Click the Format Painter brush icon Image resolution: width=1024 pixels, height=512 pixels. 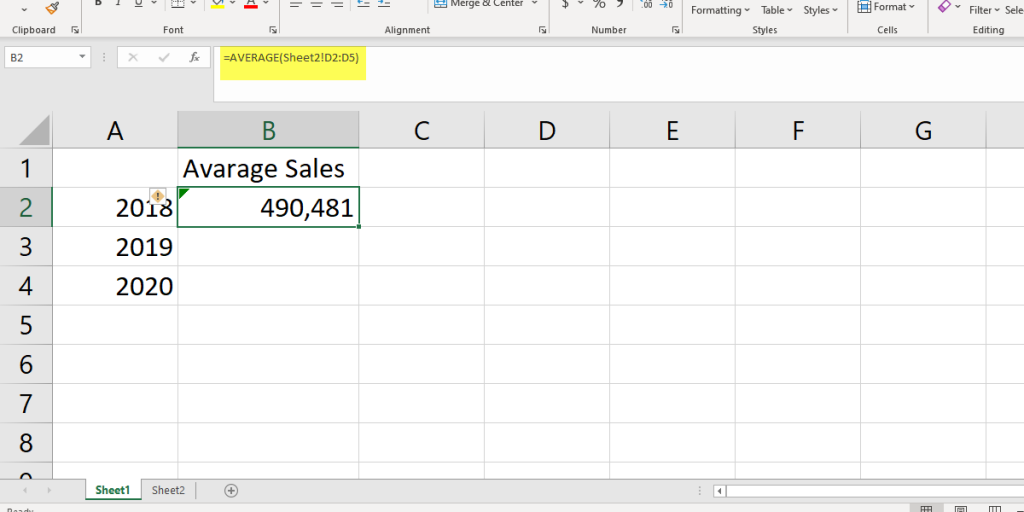tap(52, 7)
